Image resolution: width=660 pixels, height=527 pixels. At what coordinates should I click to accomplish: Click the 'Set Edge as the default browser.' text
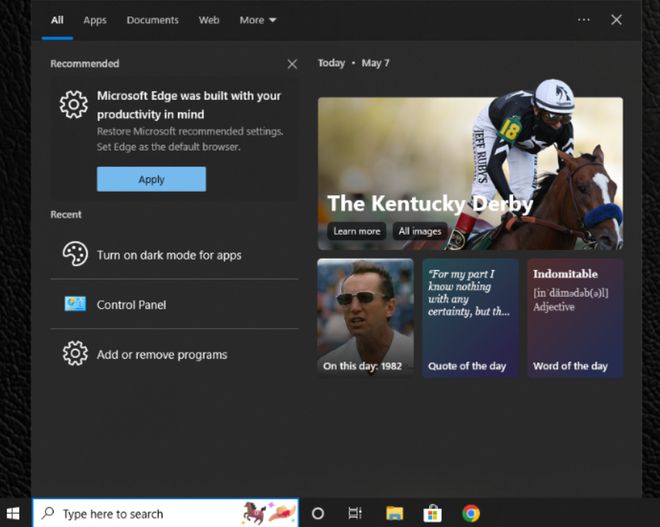coord(168,147)
